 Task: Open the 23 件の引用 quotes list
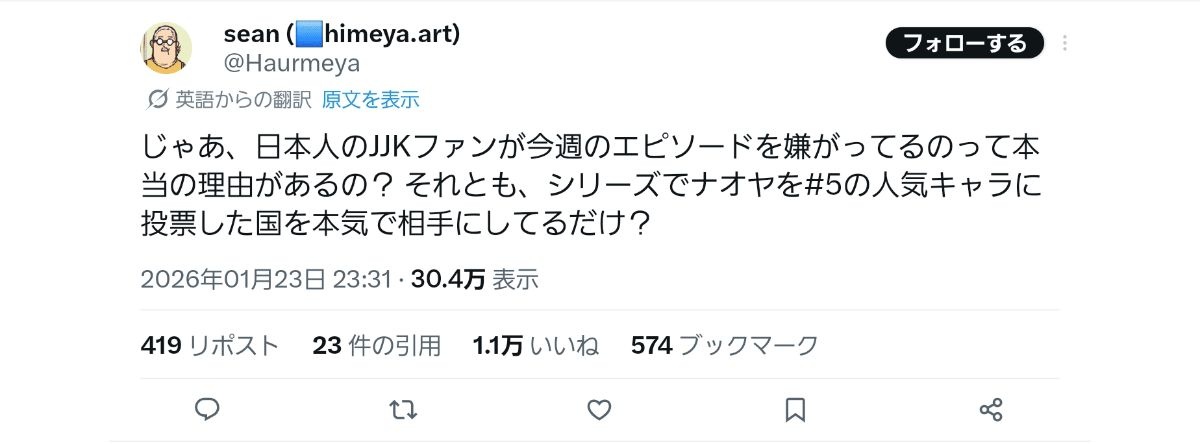point(377,346)
